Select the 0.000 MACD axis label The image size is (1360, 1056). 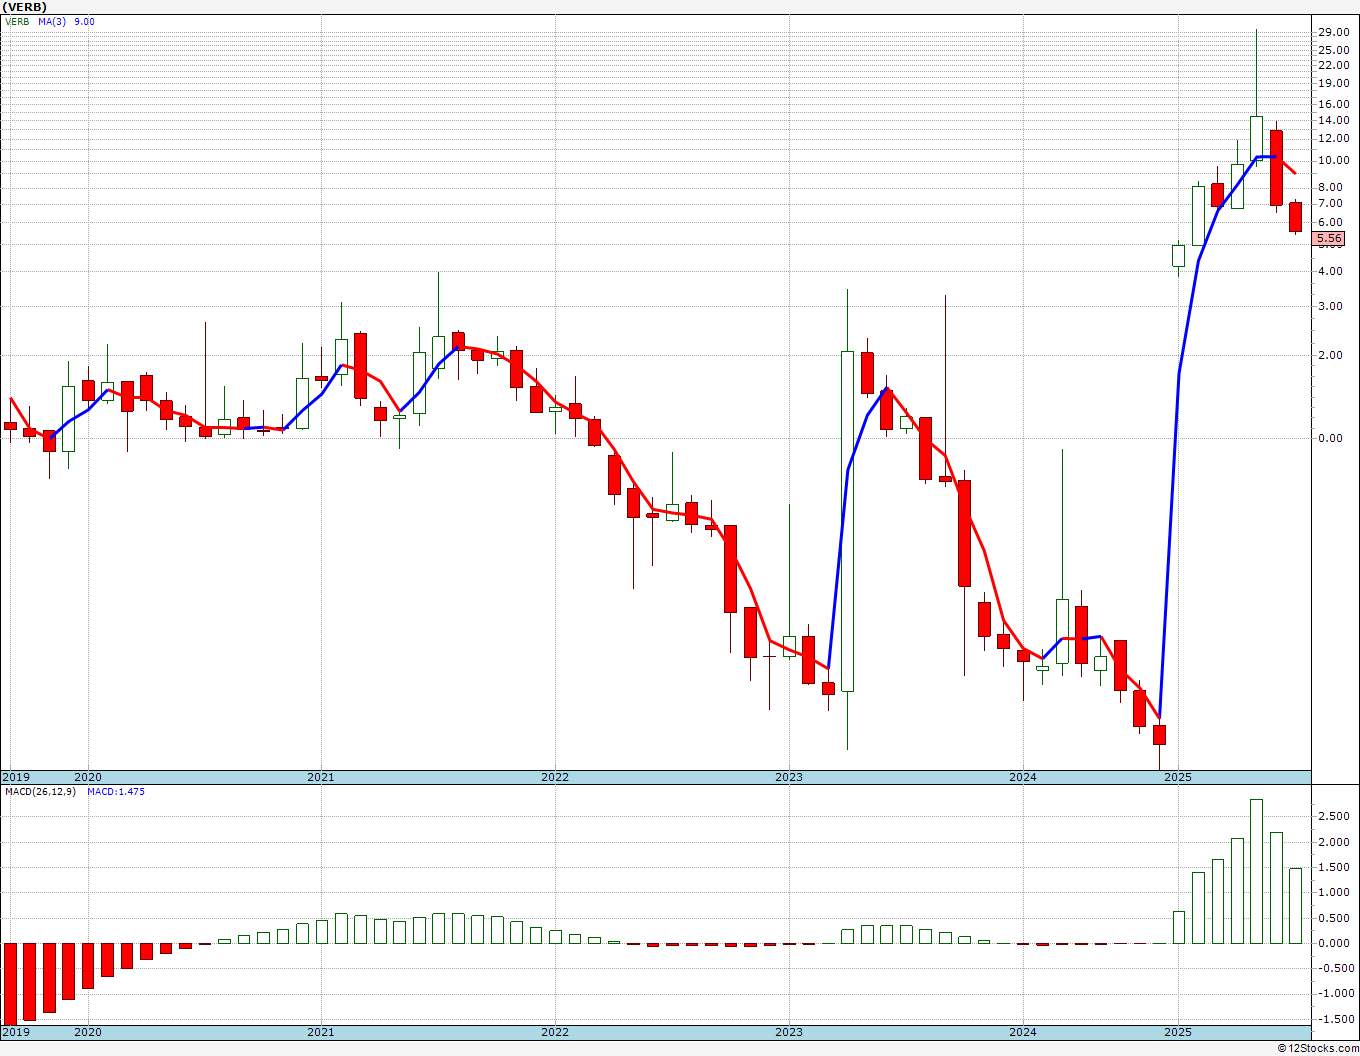coord(1334,943)
